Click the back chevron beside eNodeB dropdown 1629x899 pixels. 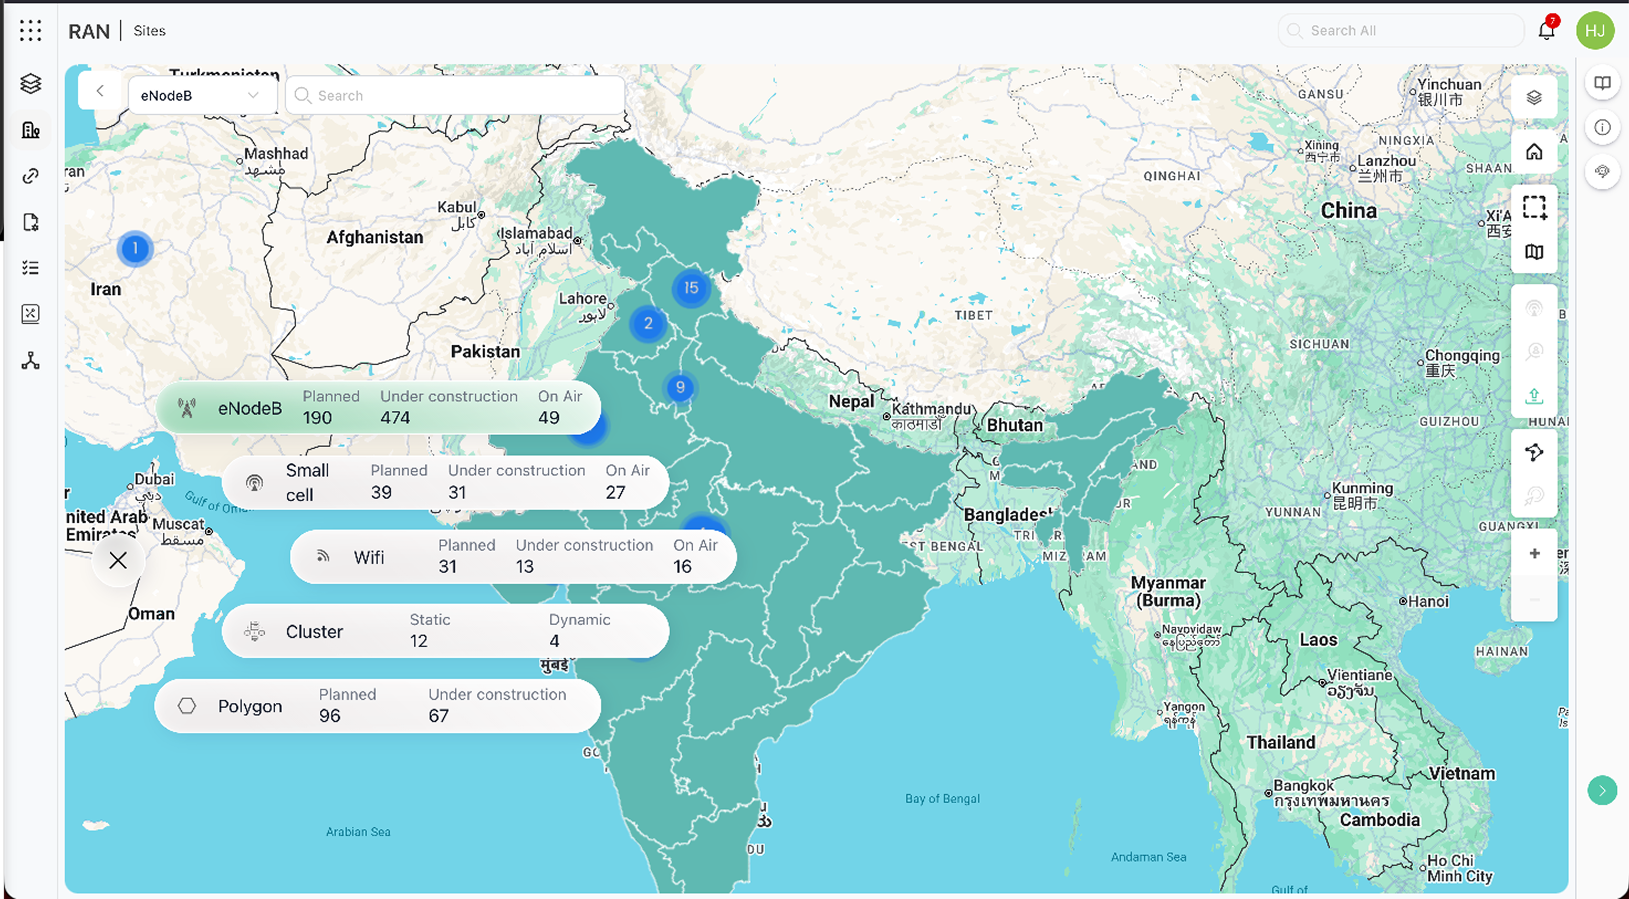pyautogui.click(x=100, y=91)
